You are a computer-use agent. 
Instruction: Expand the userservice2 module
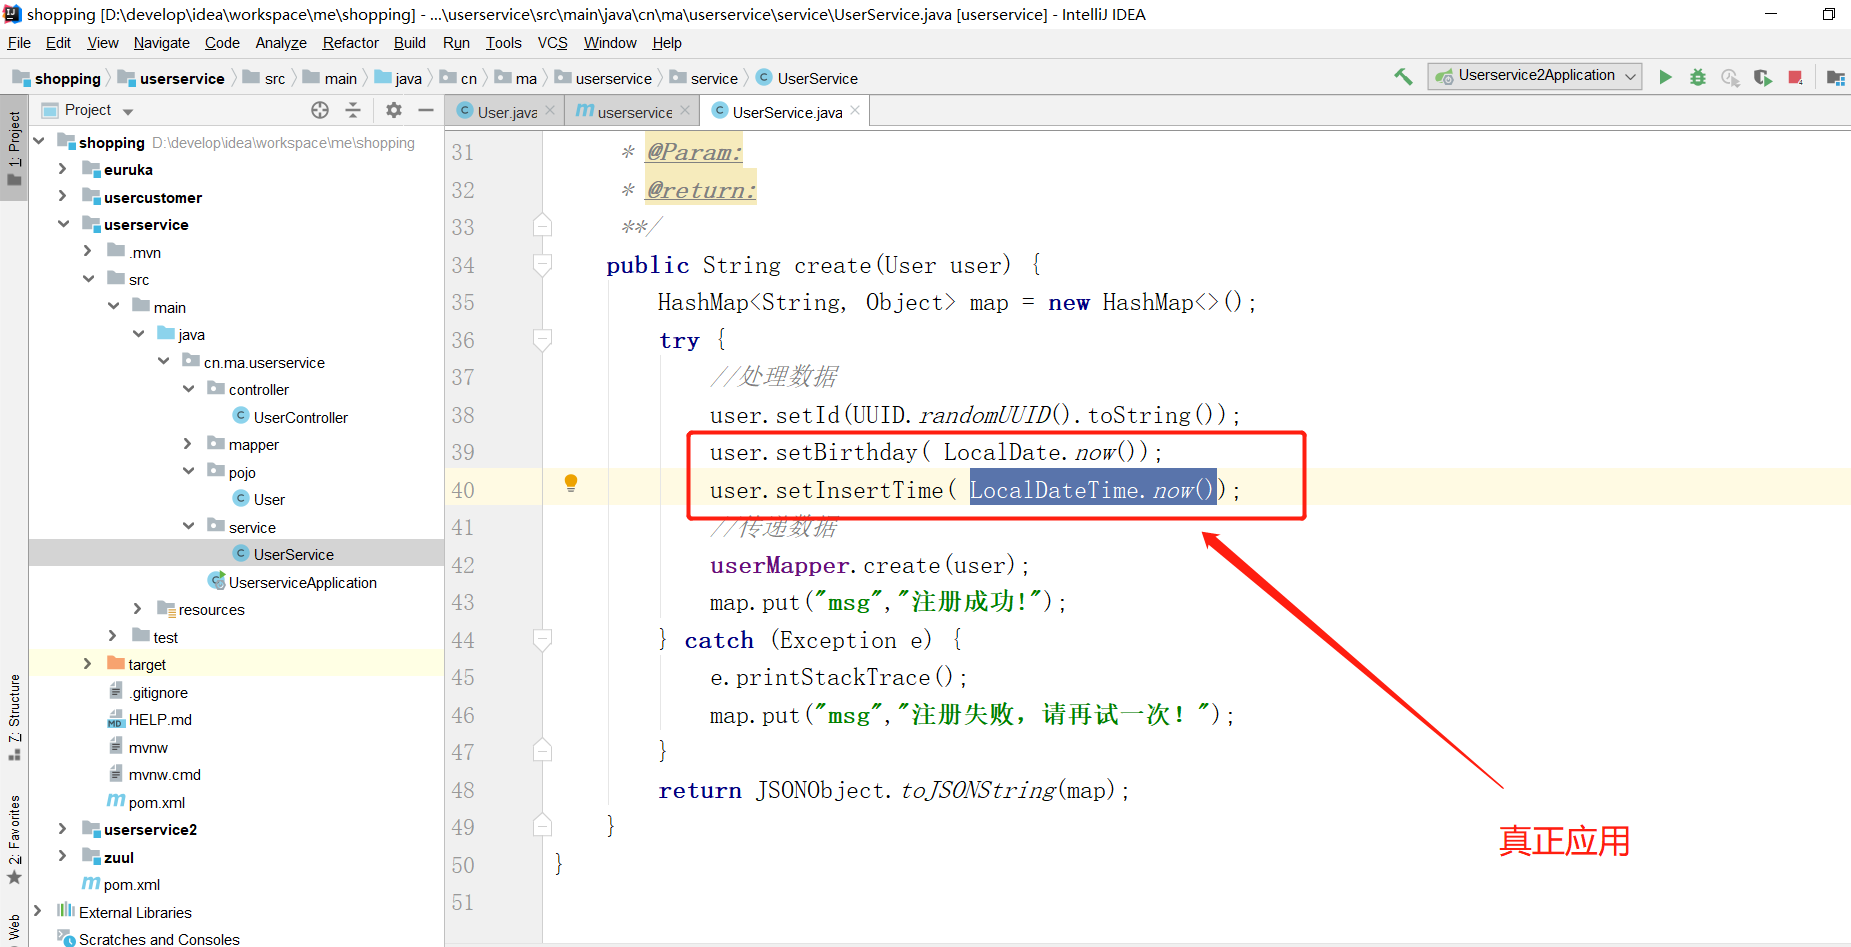[62, 828]
